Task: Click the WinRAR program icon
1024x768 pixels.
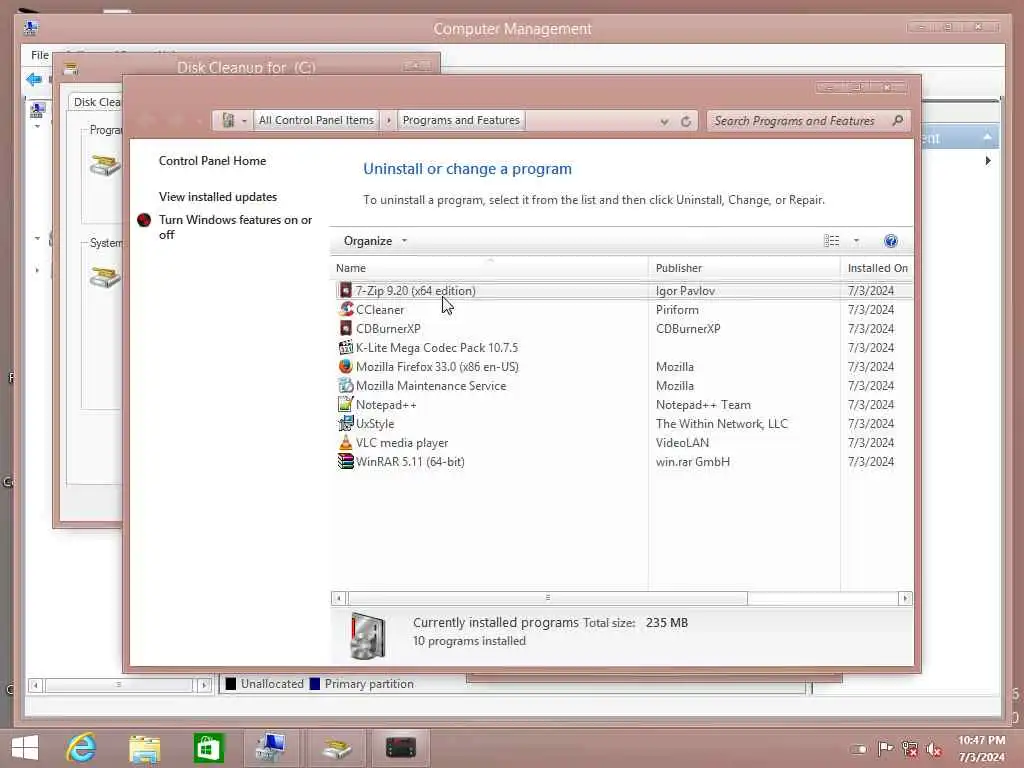Action: [345, 461]
